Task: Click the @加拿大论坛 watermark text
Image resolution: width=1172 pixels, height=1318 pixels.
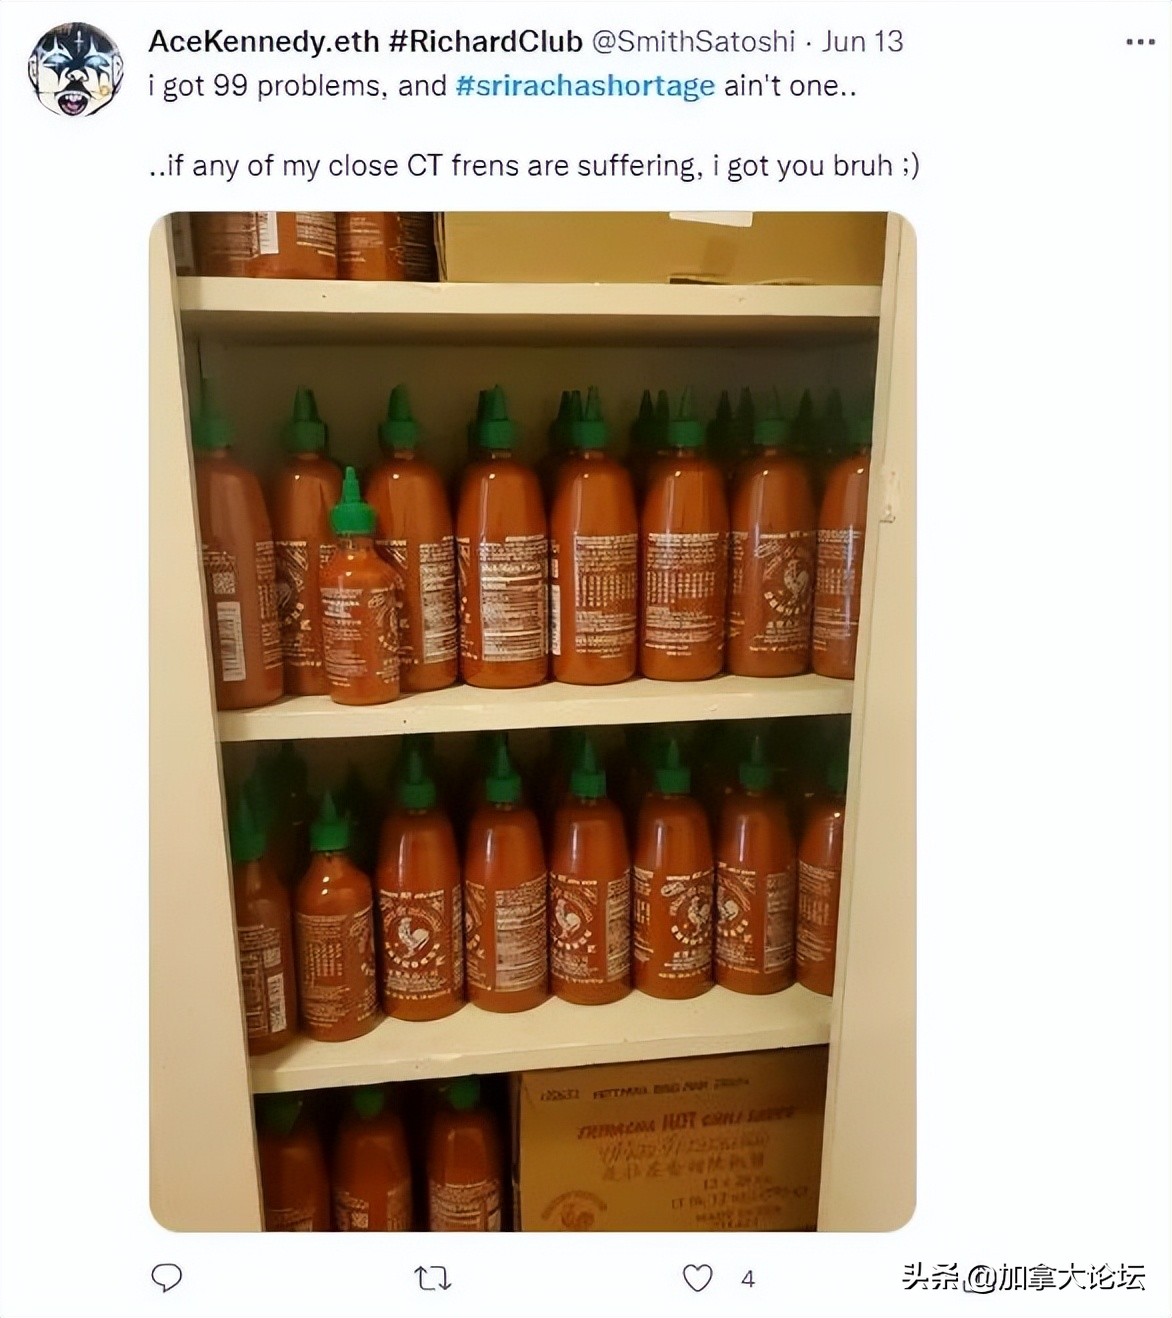Action: (1055, 1277)
